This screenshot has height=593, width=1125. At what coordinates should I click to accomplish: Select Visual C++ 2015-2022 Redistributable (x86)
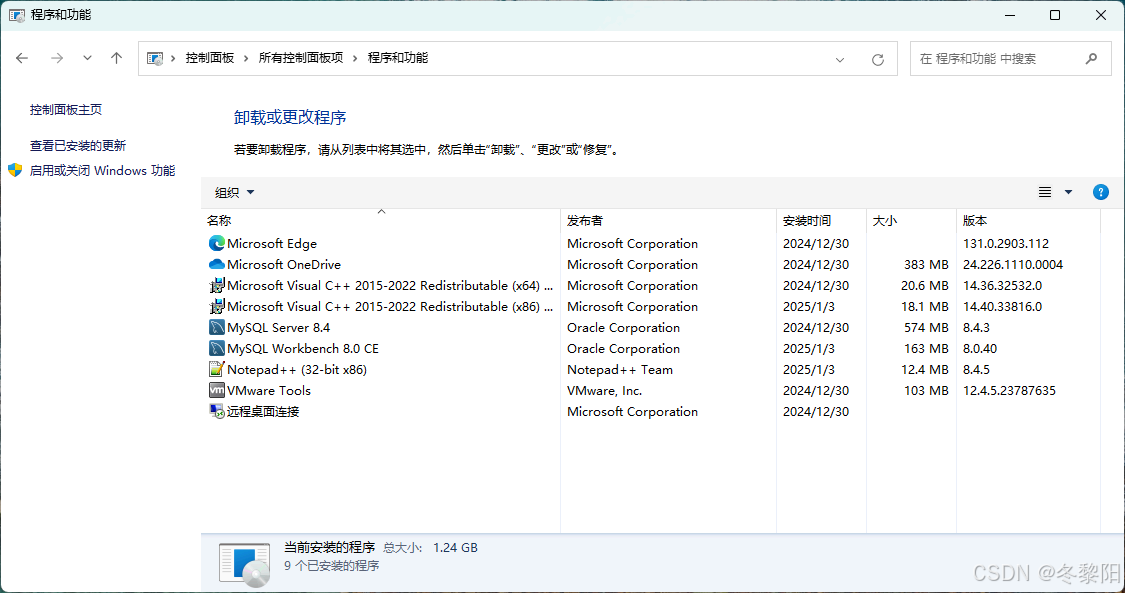390,306
